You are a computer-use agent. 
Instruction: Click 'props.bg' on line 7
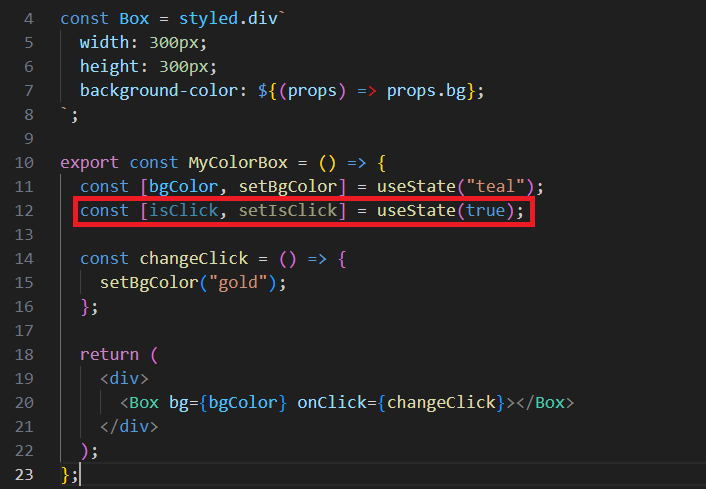click(426, 91)
